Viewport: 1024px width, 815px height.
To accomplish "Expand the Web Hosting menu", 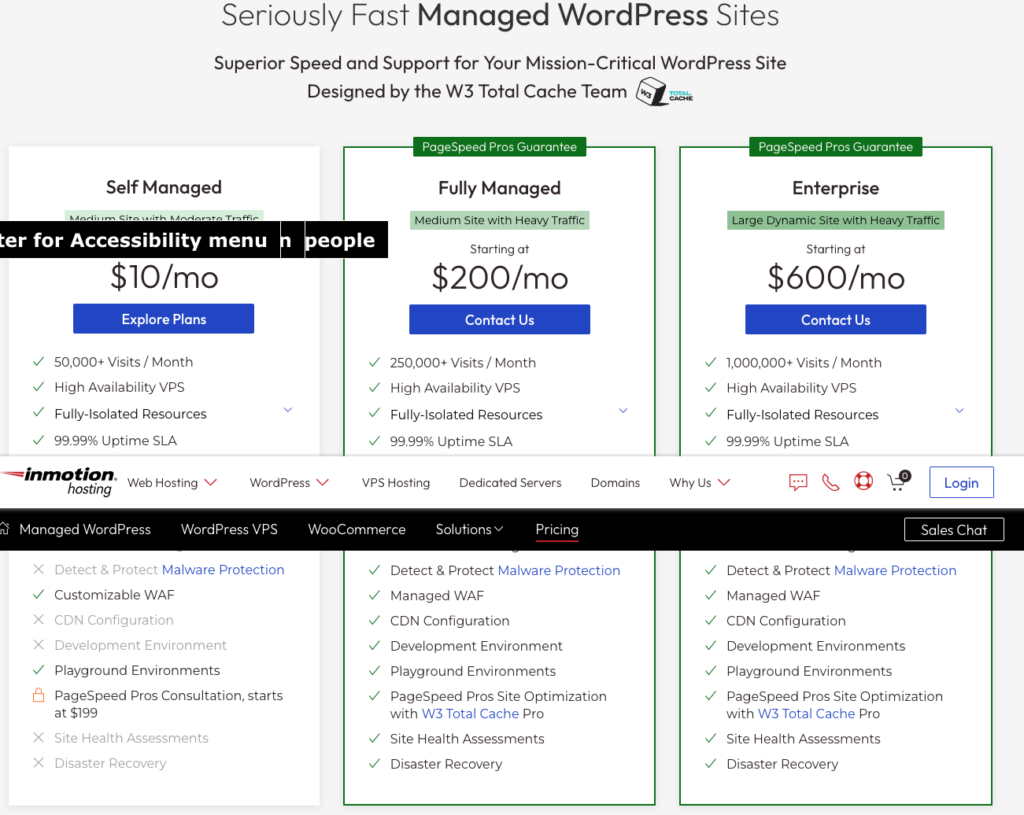I will pyautogui.click(x=172, y=483).
